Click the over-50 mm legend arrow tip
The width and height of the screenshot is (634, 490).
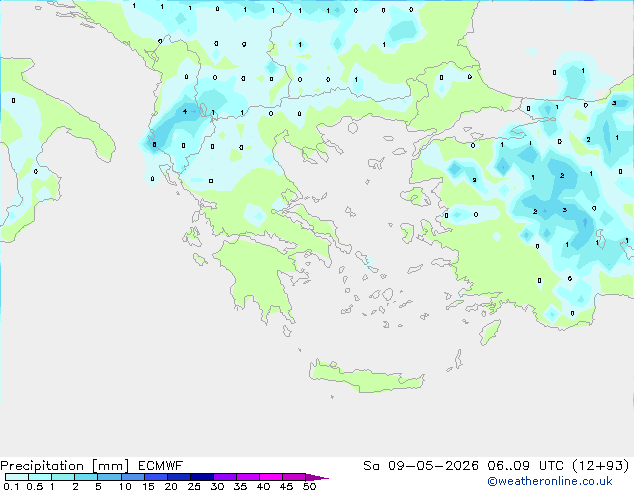[317, 477]
